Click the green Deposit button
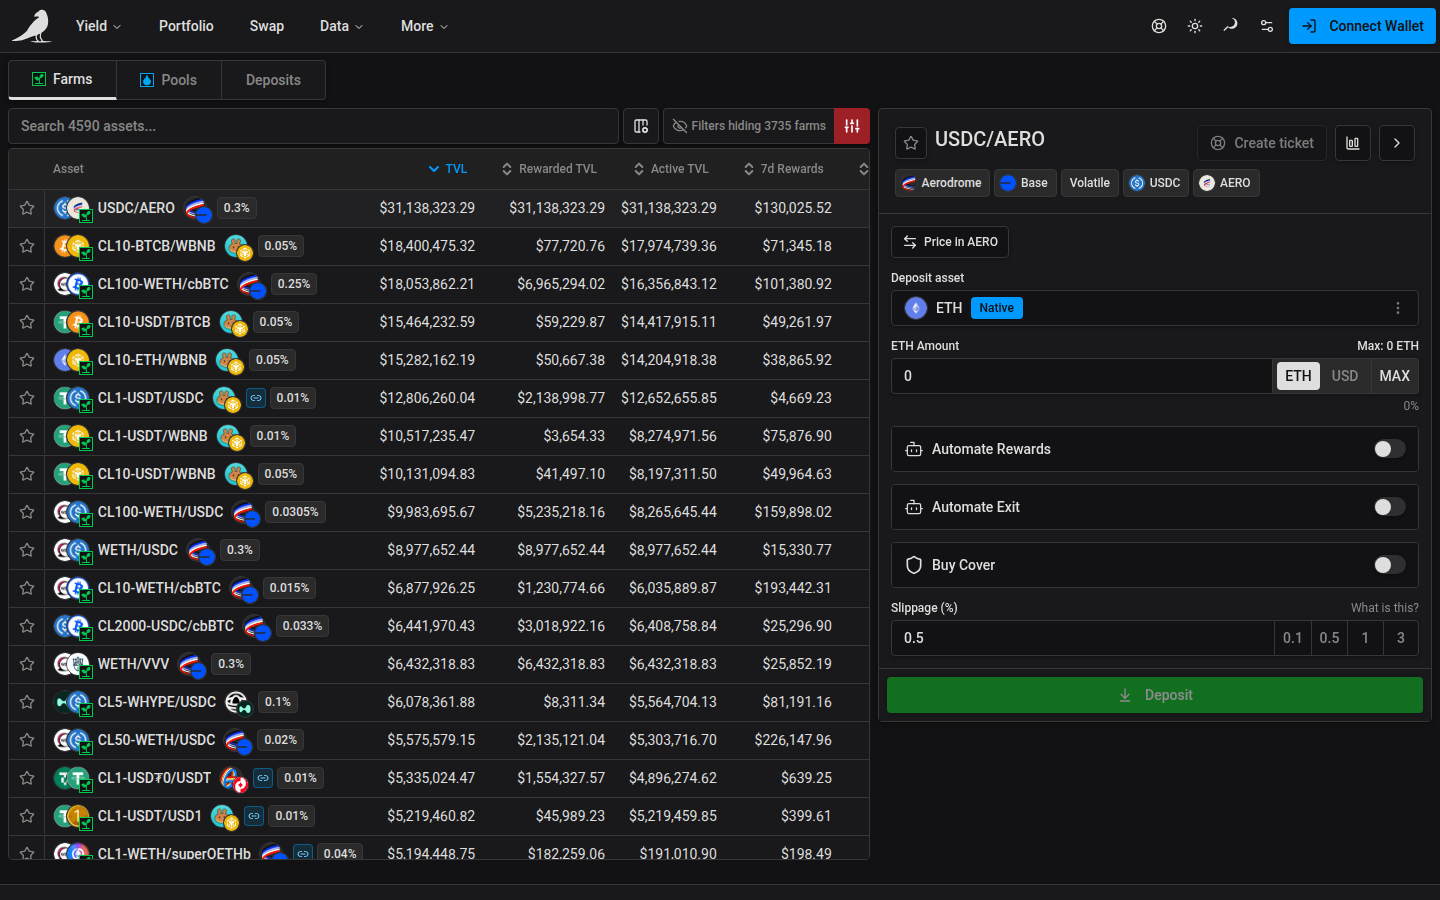Screen dimensions: 1440x900 point(1155,695)
